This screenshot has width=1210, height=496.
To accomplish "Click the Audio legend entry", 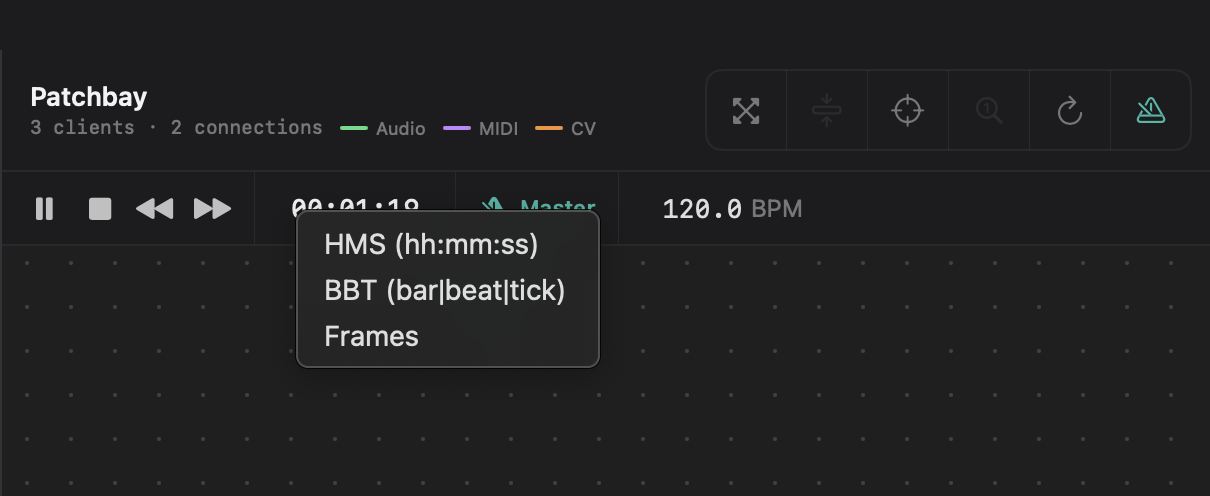I will [384, 128].
